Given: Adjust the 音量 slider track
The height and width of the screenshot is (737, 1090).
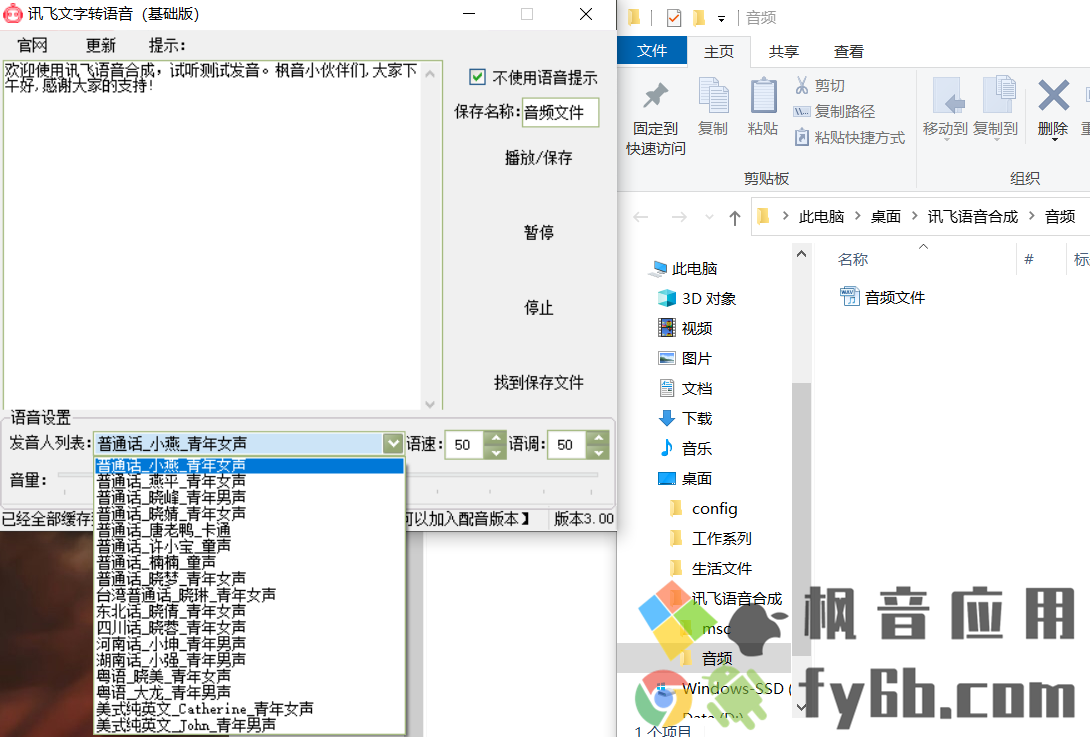Looking at the screenshot, I should (x=328, y=475).
